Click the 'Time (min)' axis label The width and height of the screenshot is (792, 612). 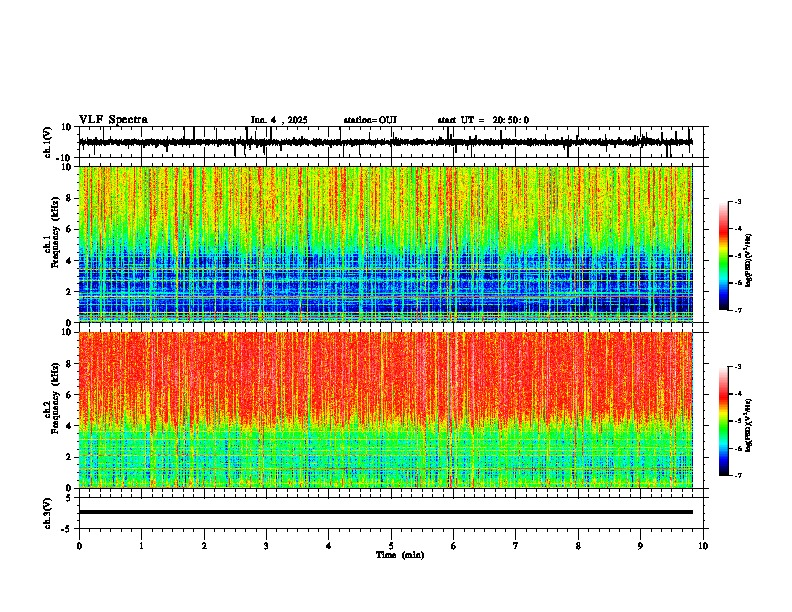[x=400, y=555]
